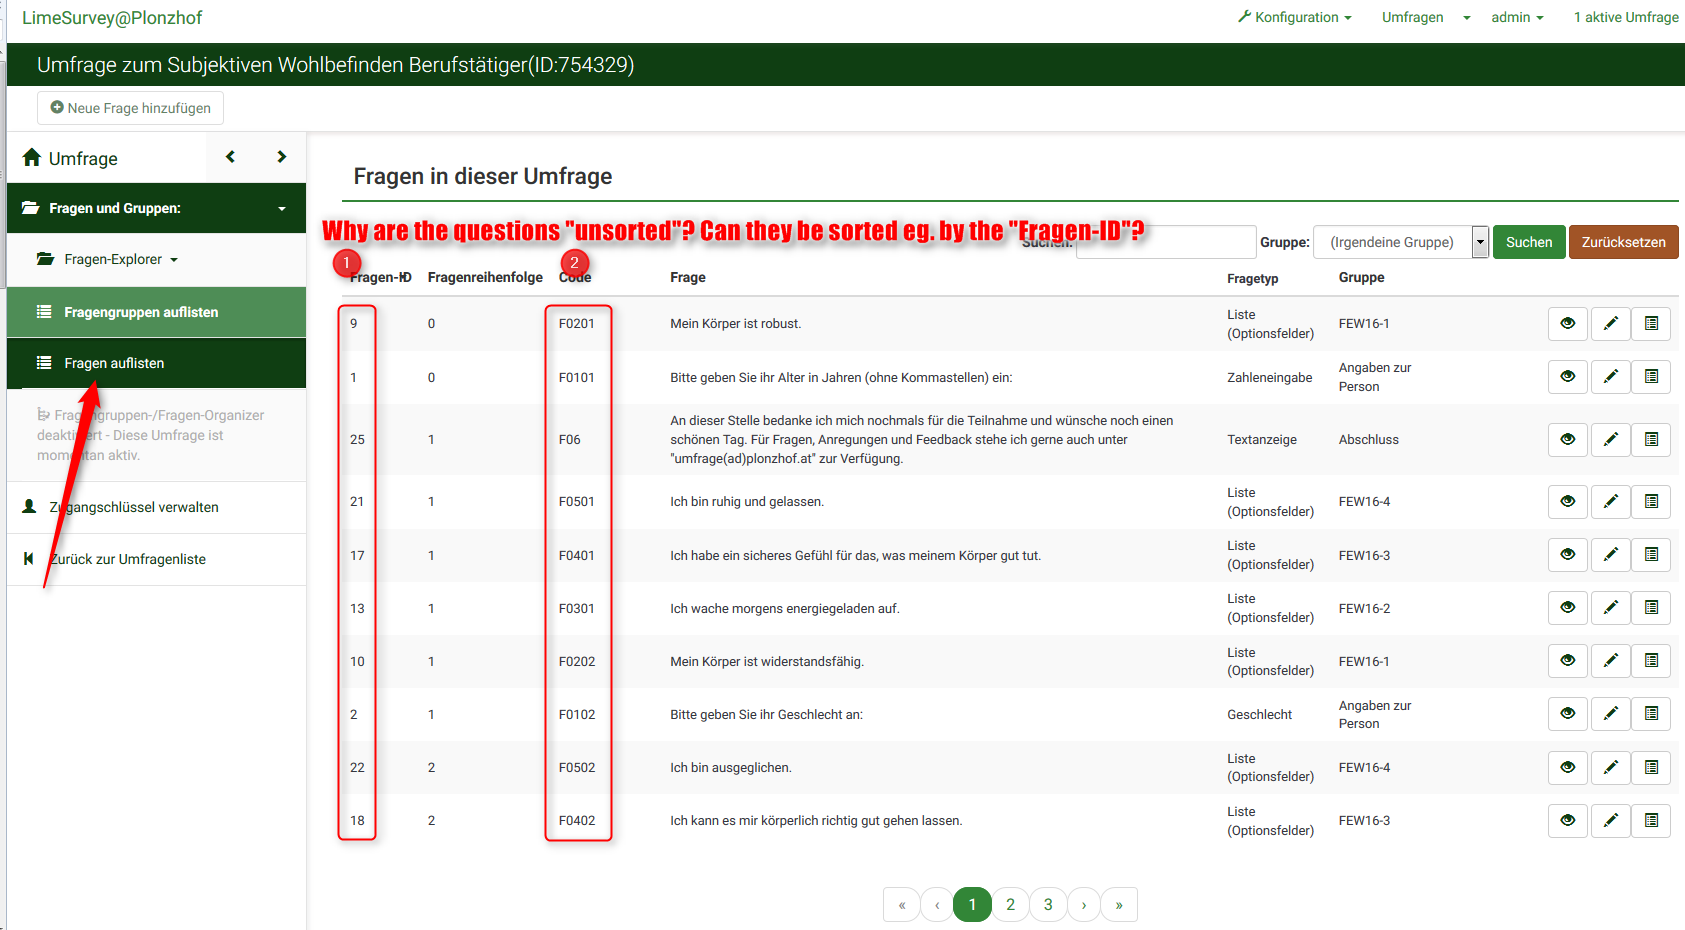This screenshot has height=930, width=1685.
Task: Go to page 2 of results
Action: pyautogui.click(x=1010, y=905)
